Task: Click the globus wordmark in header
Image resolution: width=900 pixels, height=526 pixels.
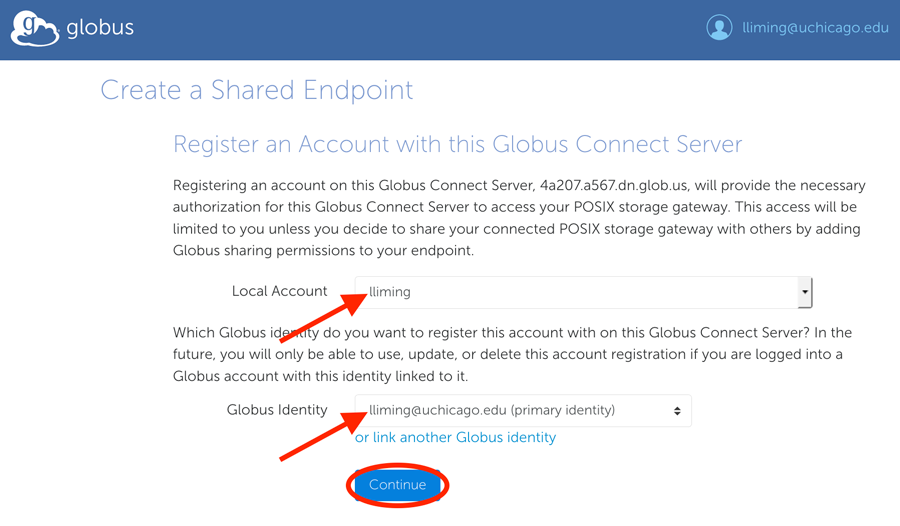Action: pos(100,28)
